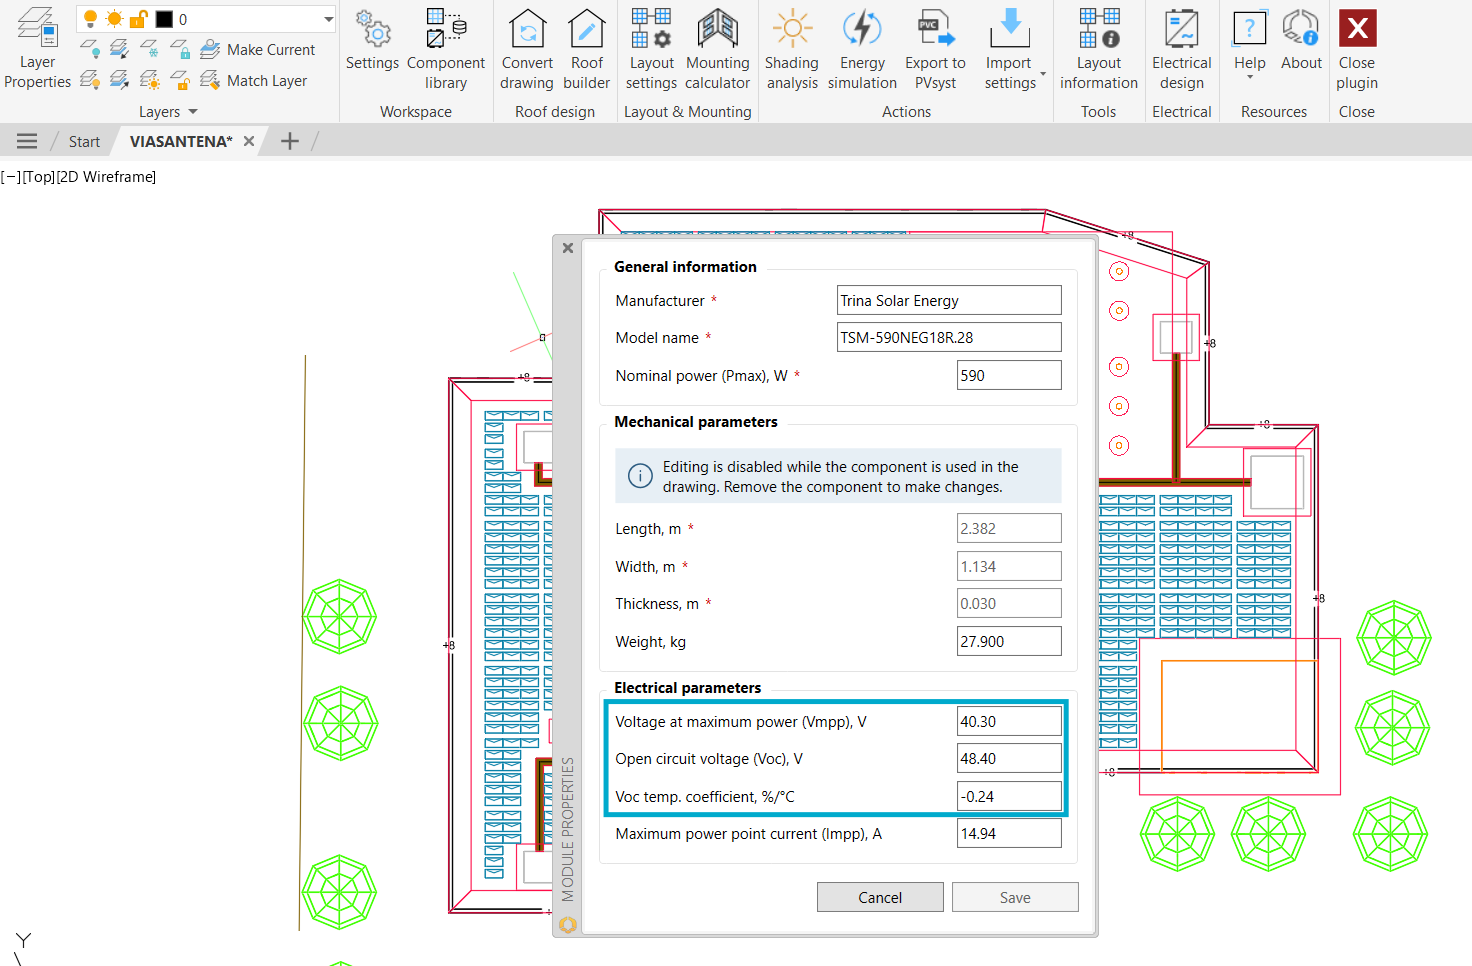Screen dimensions: 1472x966
Task: Click the Model name input field
Action: 949,337
